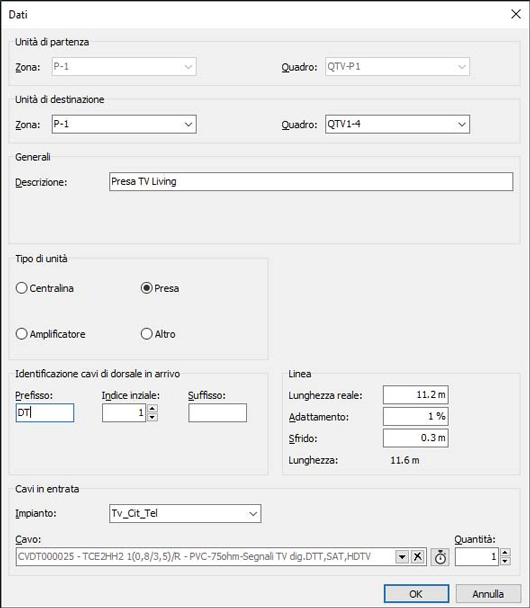This screenshot has height=608, width=530.
Task: Decrease Indice iniziale with the down arrow
Action: coord(152,417)
